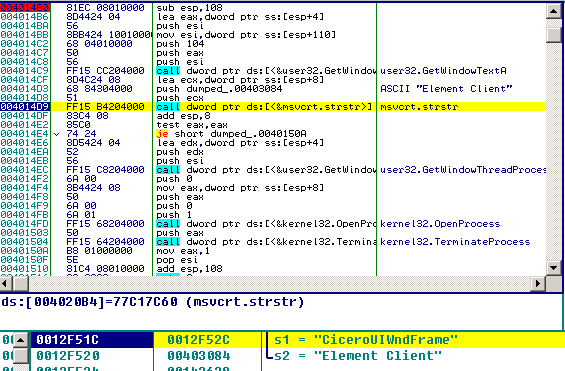Select hex bytes FF15 CC204000

click(x=105, y=71)
